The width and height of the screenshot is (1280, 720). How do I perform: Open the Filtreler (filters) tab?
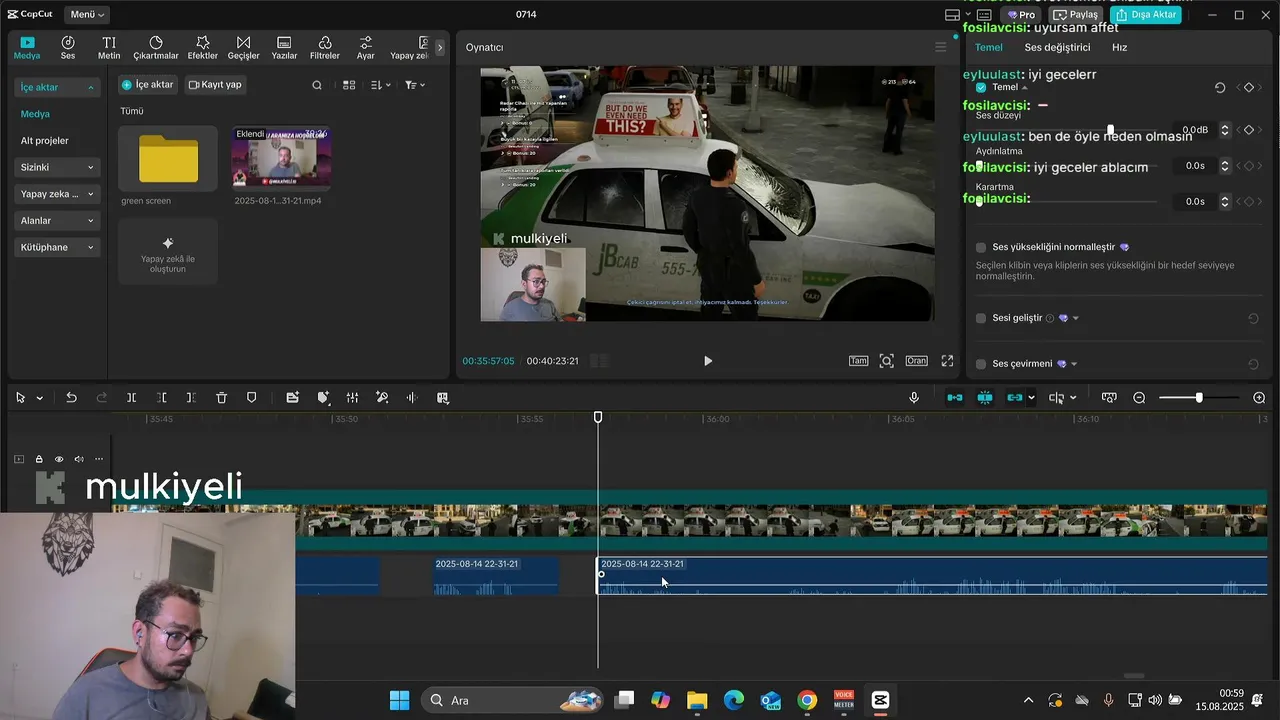click(325, 48)
